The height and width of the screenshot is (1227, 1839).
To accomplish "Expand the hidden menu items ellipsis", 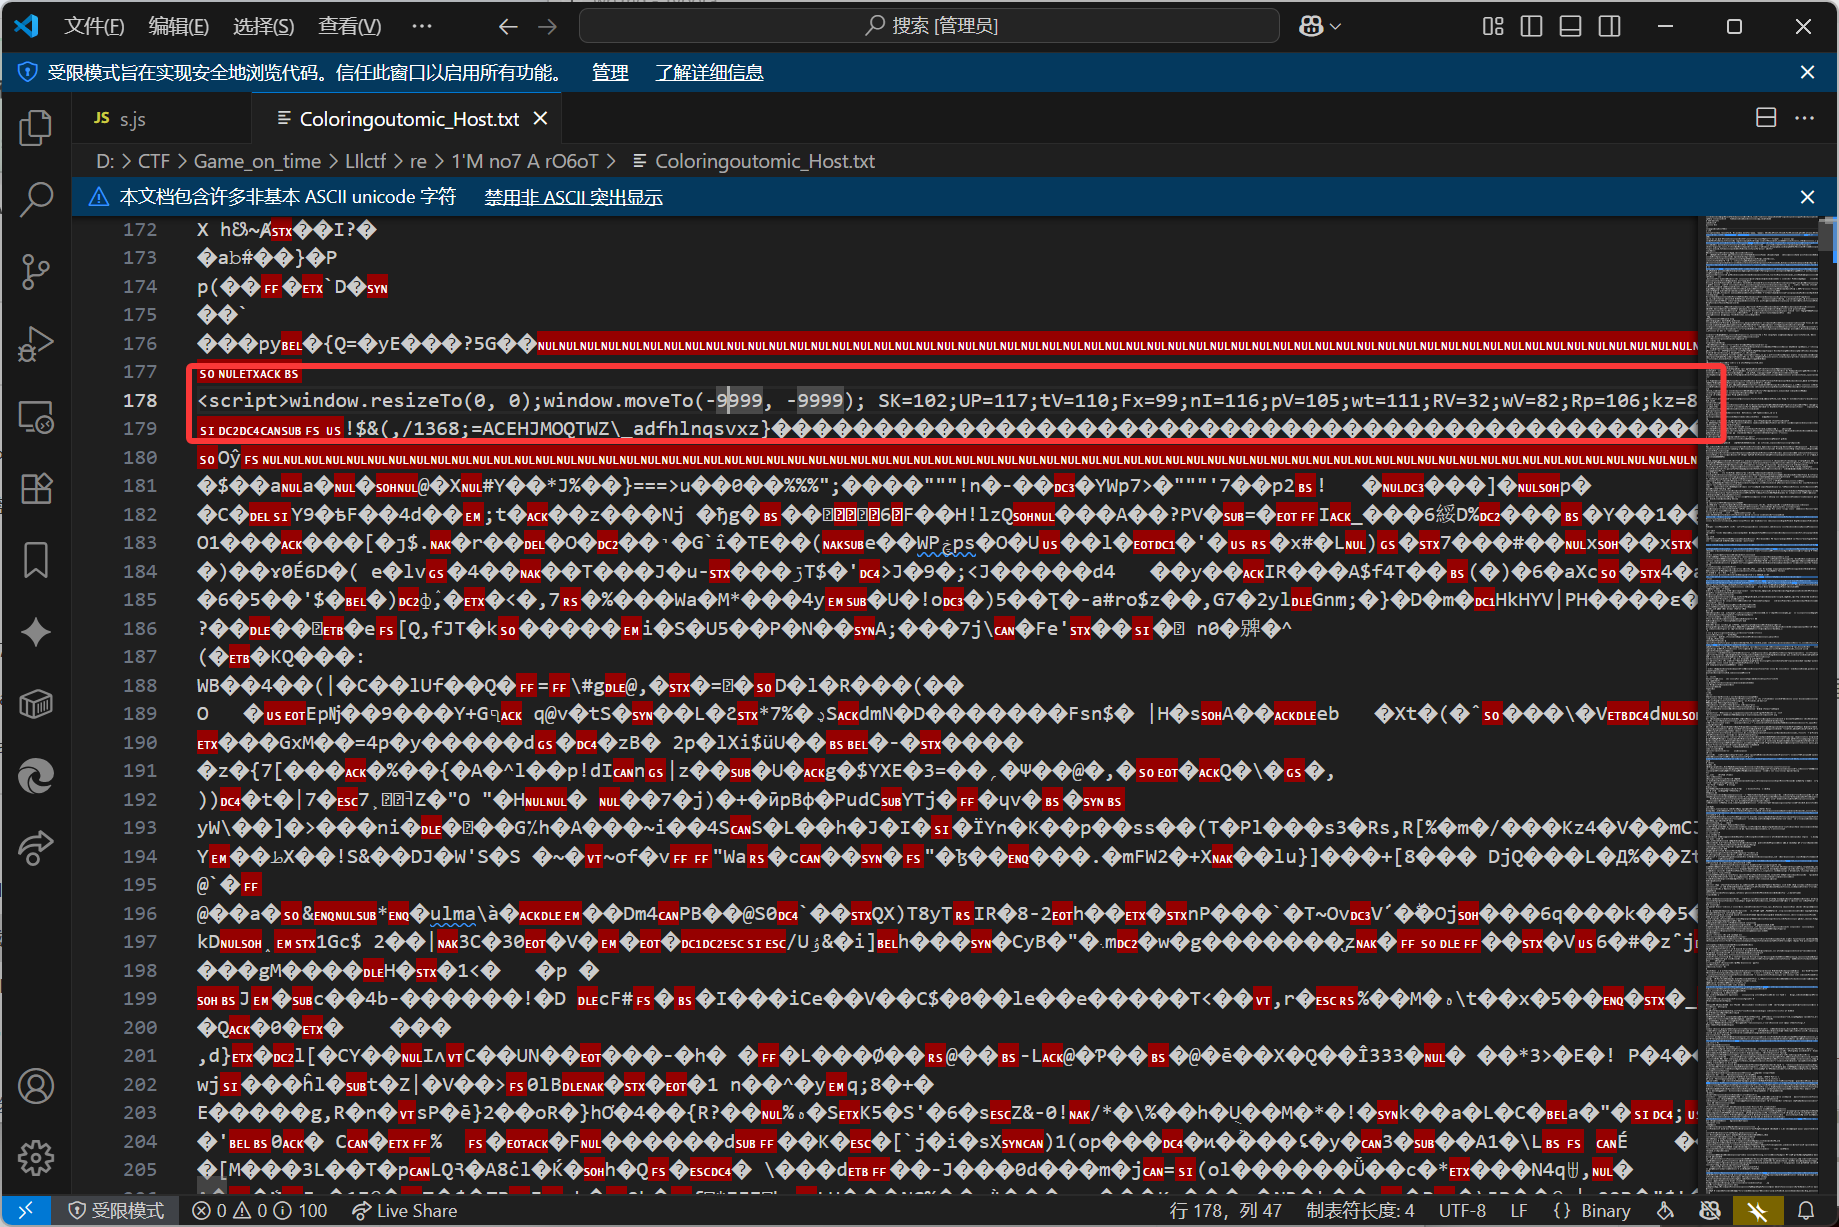I will click(422, 26).
